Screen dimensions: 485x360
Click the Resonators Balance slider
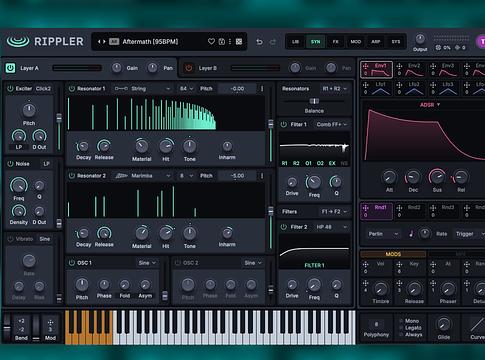click(314, 101)
